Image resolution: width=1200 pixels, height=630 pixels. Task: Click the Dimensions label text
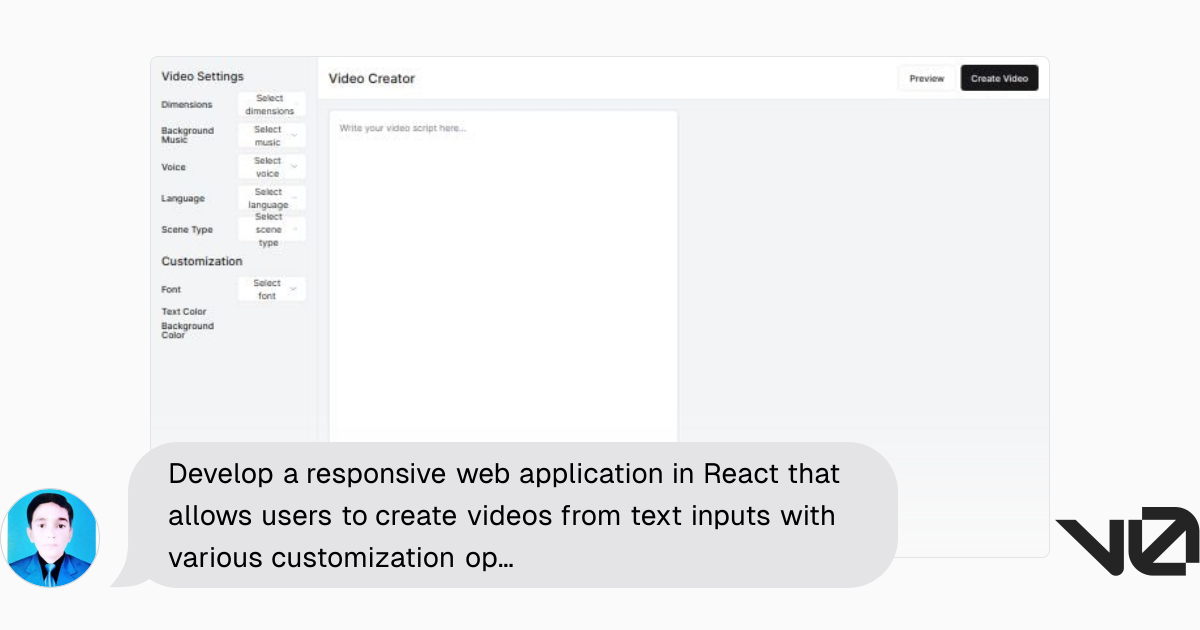(187, 104)
